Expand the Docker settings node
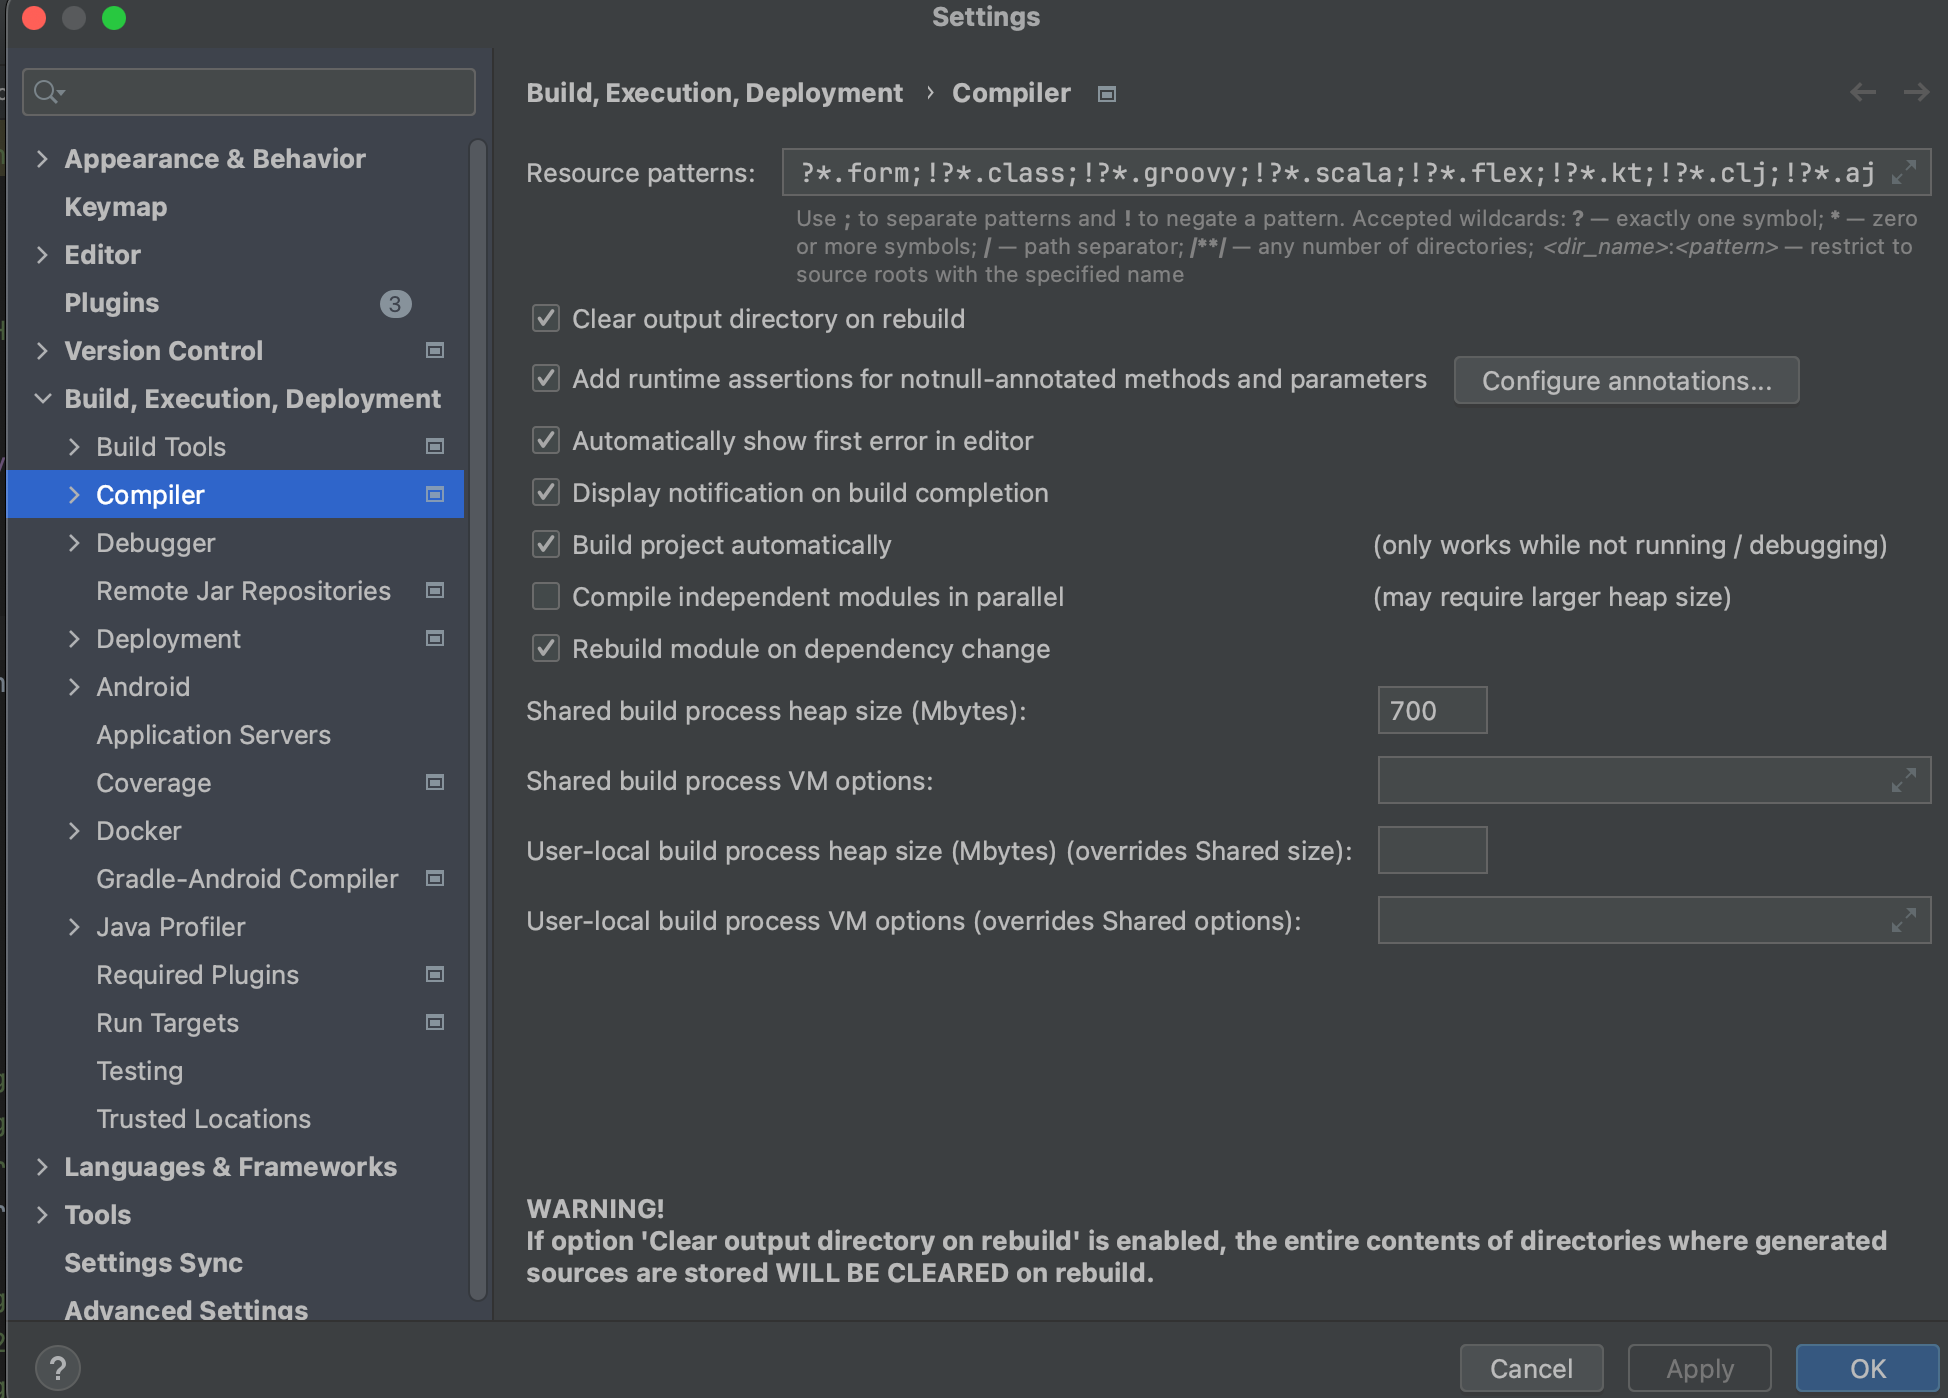The height and width of the screenshot is (1398, 1948). [x=74, y=831]
